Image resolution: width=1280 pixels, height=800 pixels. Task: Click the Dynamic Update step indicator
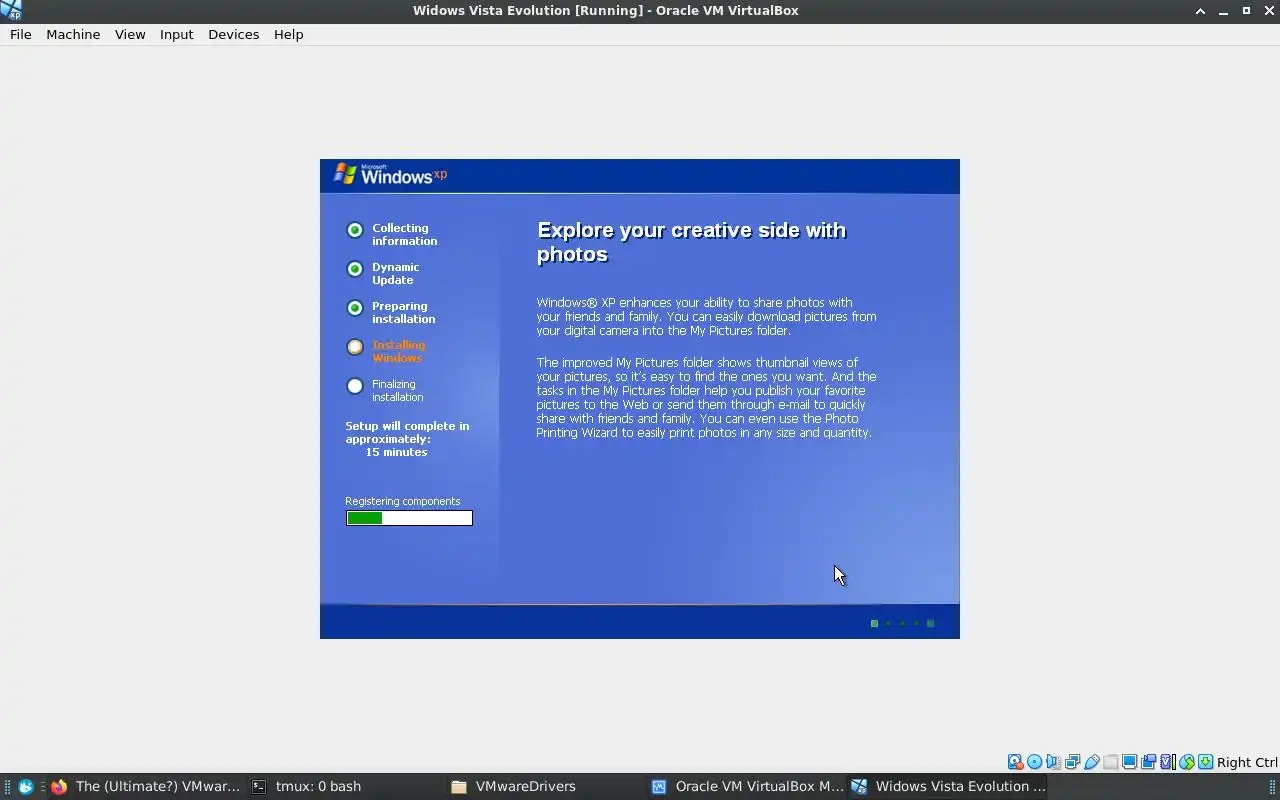[355, 269]
